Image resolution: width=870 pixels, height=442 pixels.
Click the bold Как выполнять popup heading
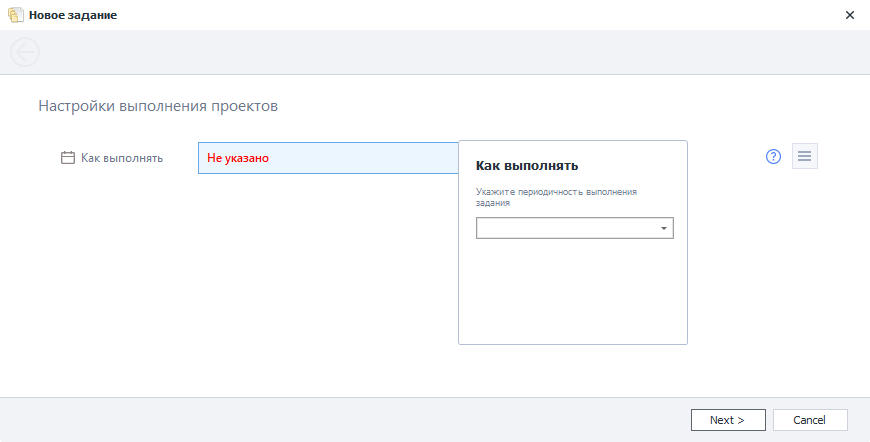(527, 166)
